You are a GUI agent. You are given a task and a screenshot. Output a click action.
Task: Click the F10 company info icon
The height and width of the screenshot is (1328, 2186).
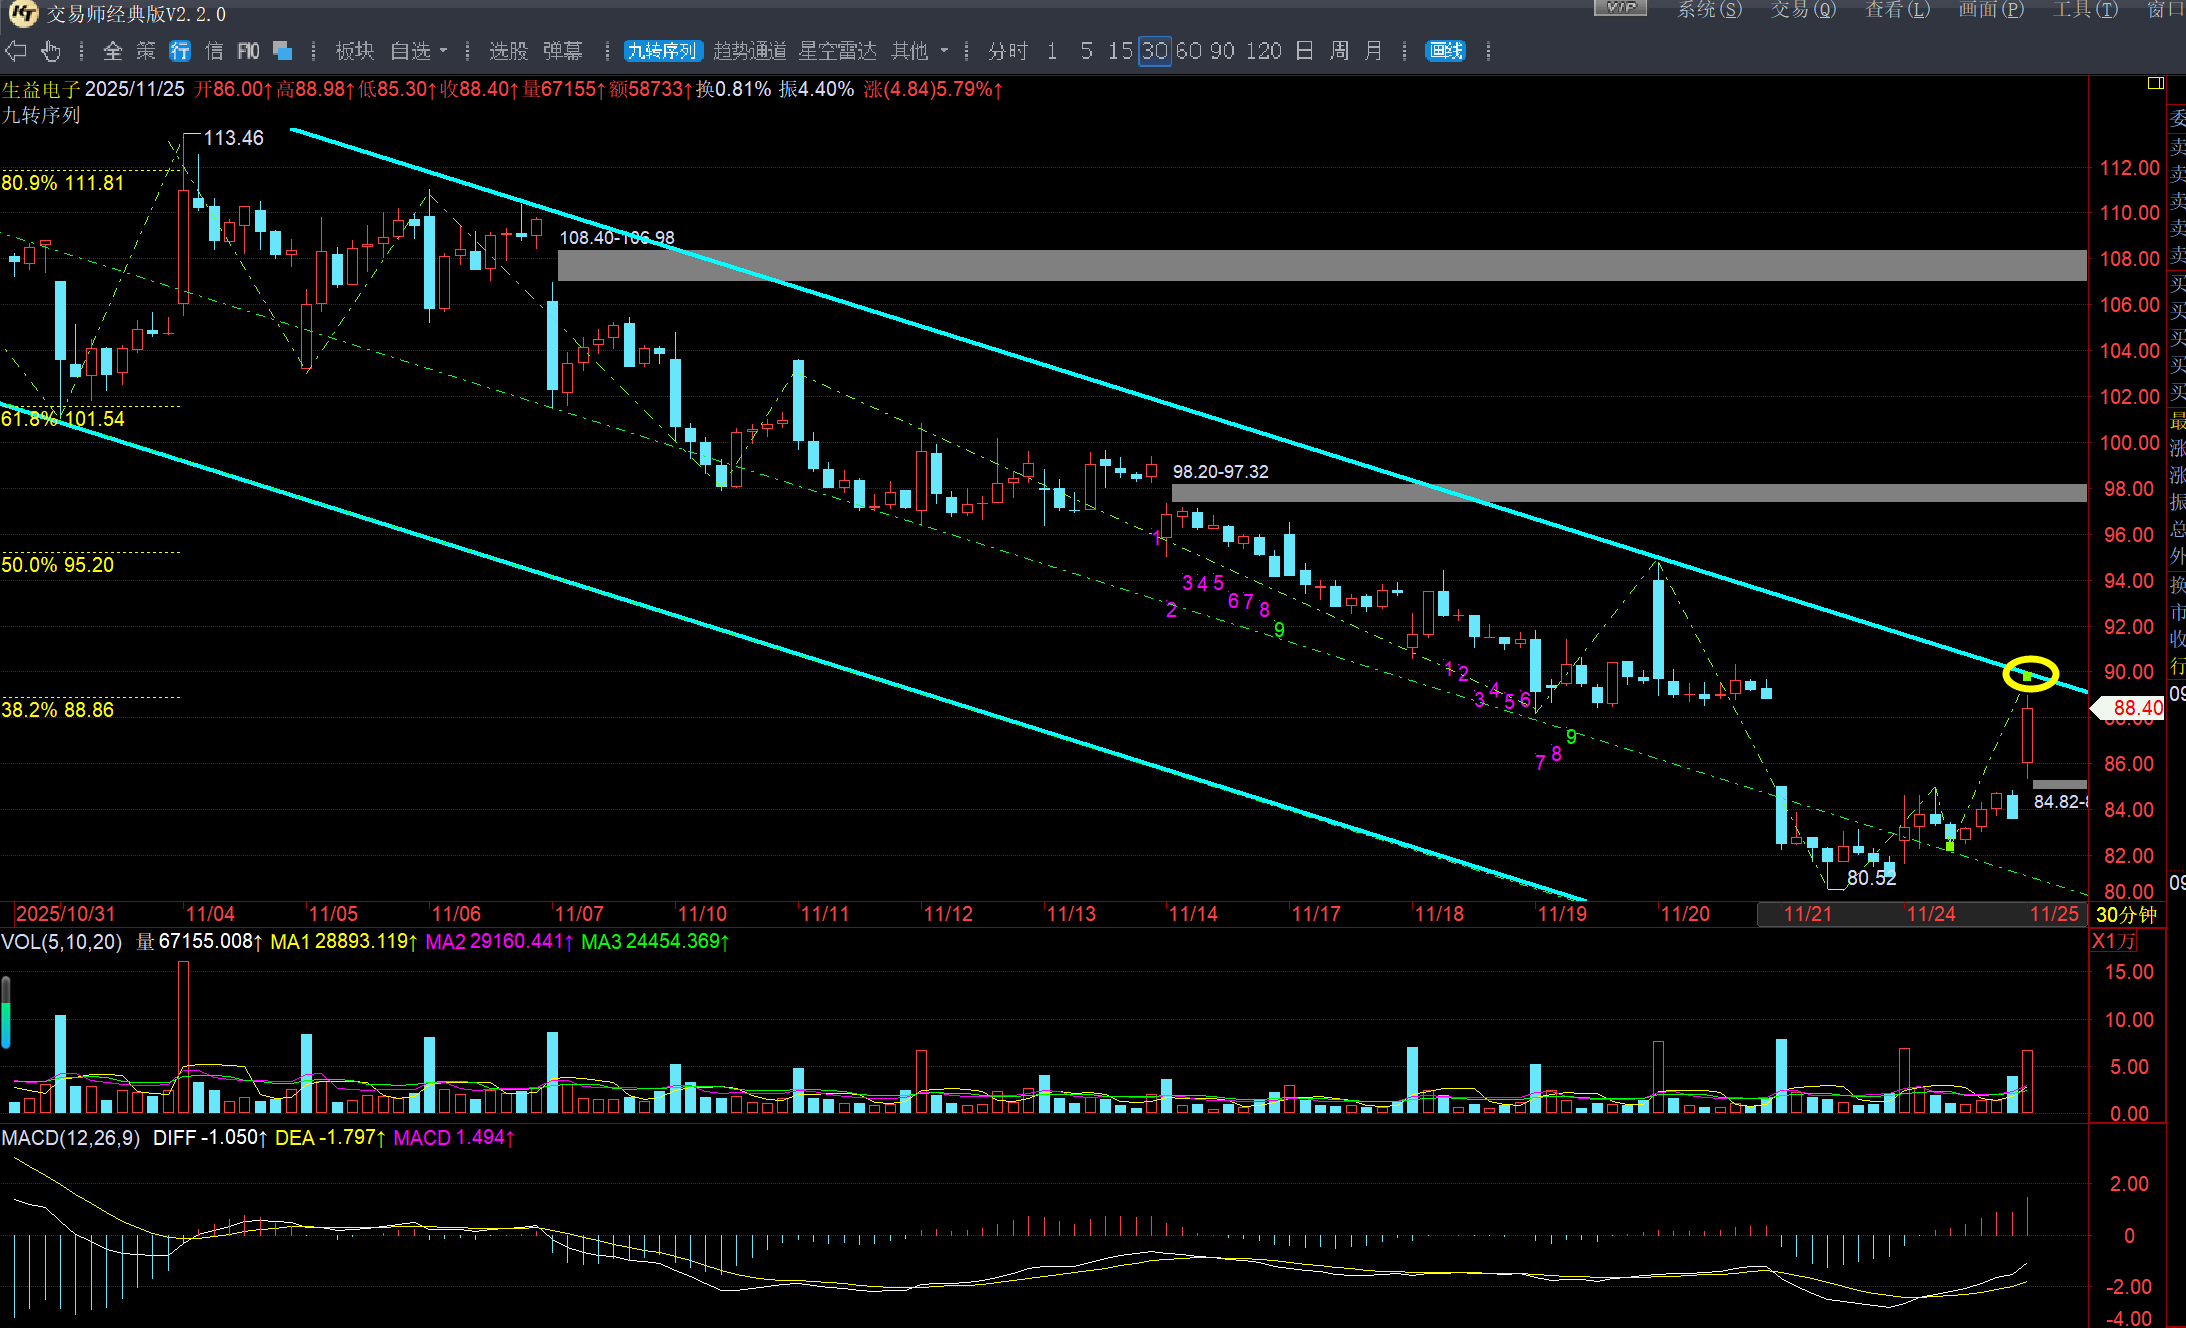click(248, 51)
